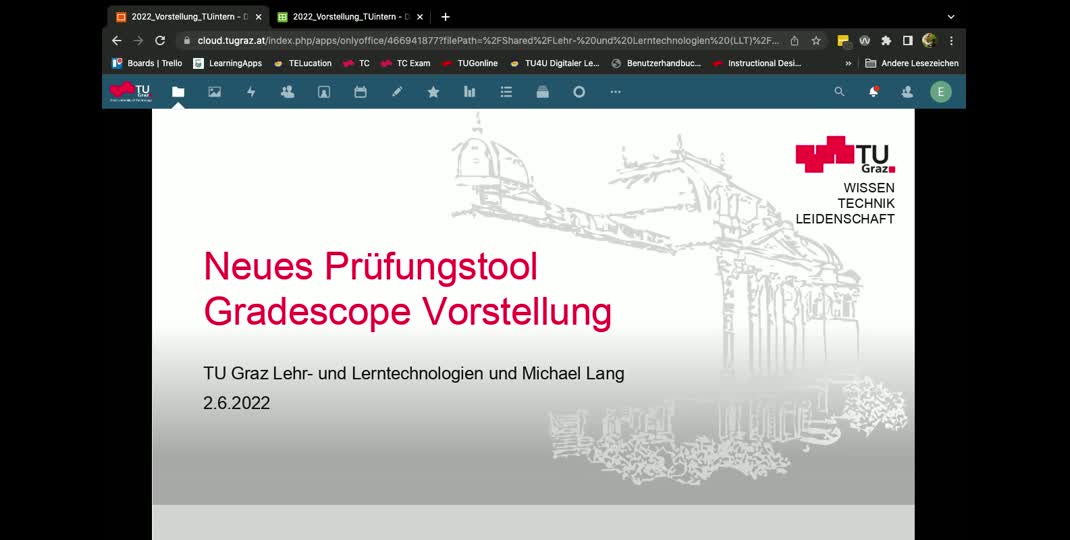Open the circle app icon
The image size is (1070, 540).
tap(579, 91)
